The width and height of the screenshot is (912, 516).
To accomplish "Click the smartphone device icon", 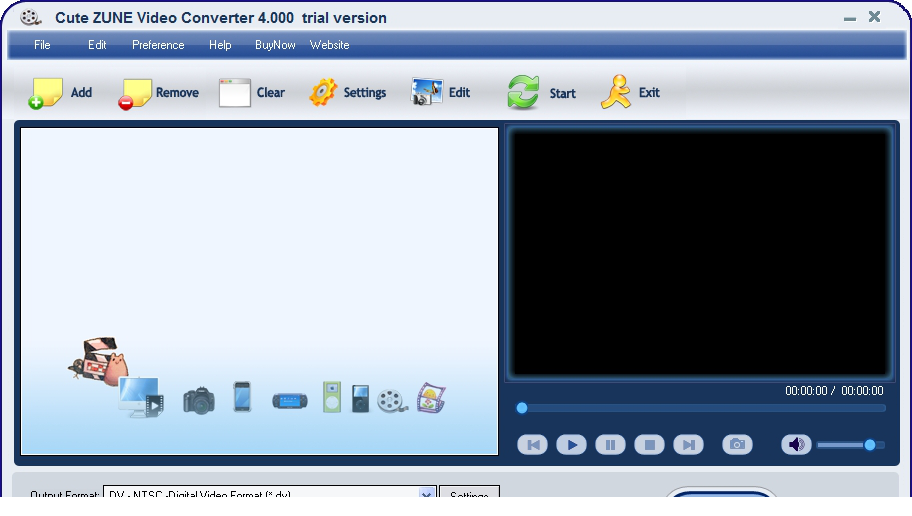I will pyautogui.click(x=242, y=397).
